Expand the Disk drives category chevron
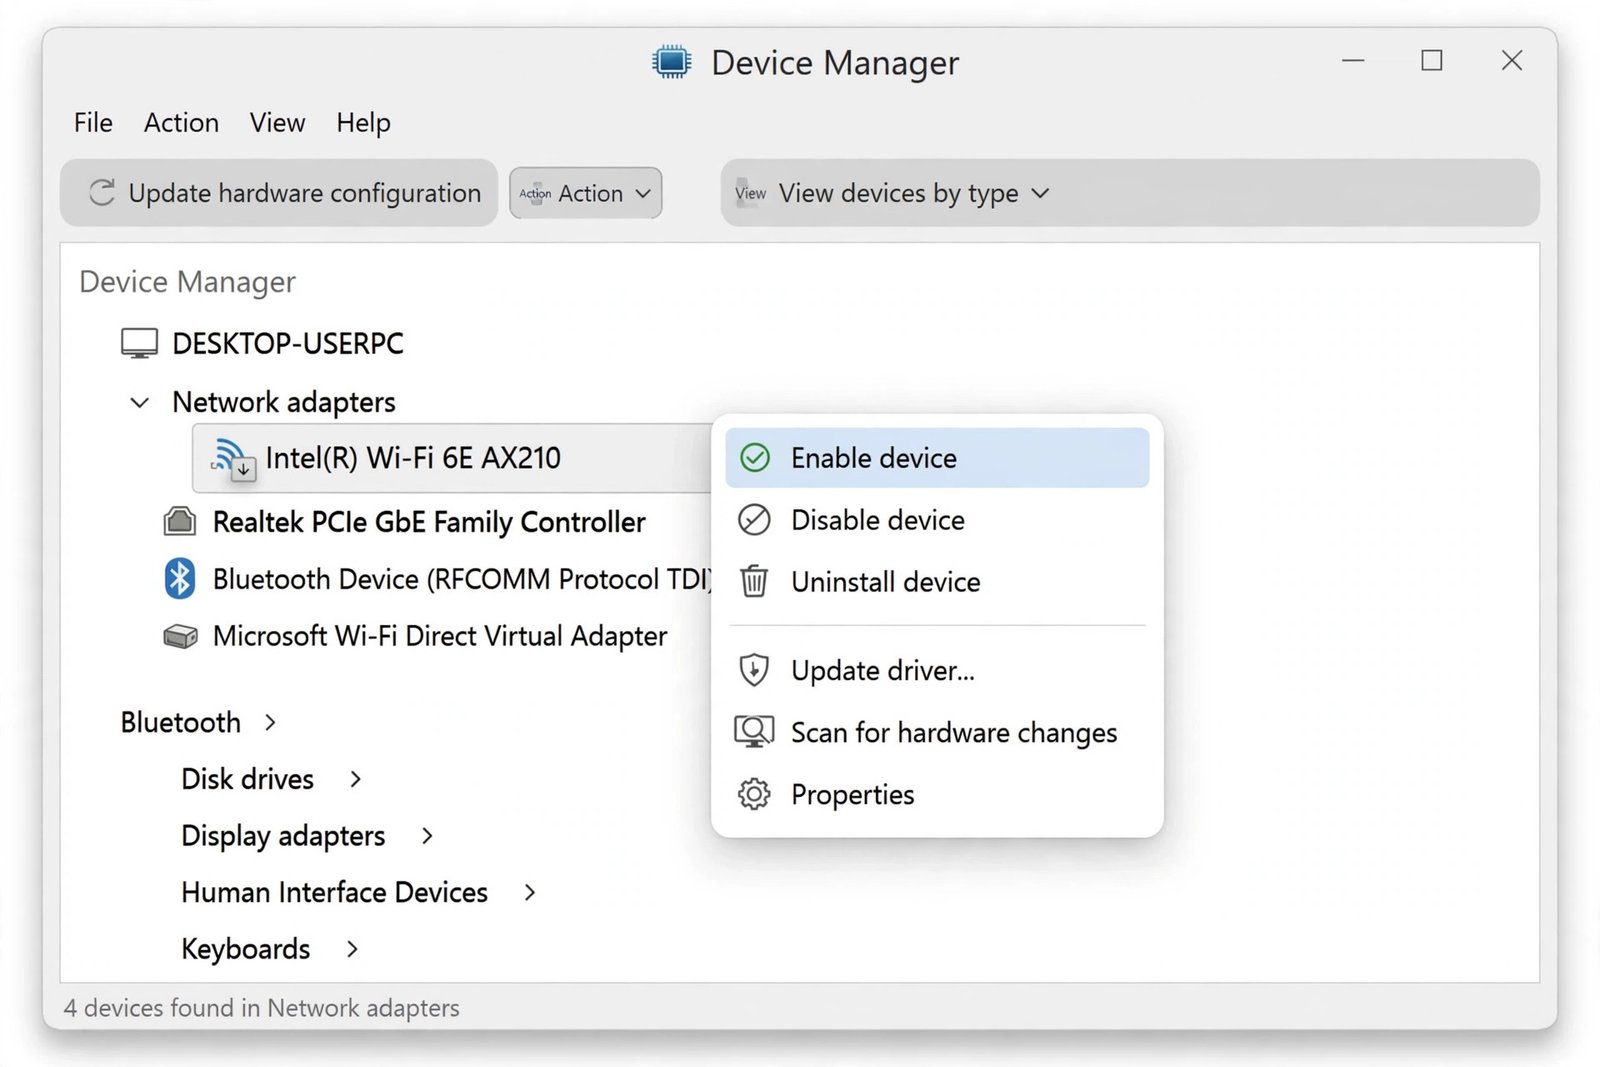Viewport: 1600px width, 1067px height. 355,779
